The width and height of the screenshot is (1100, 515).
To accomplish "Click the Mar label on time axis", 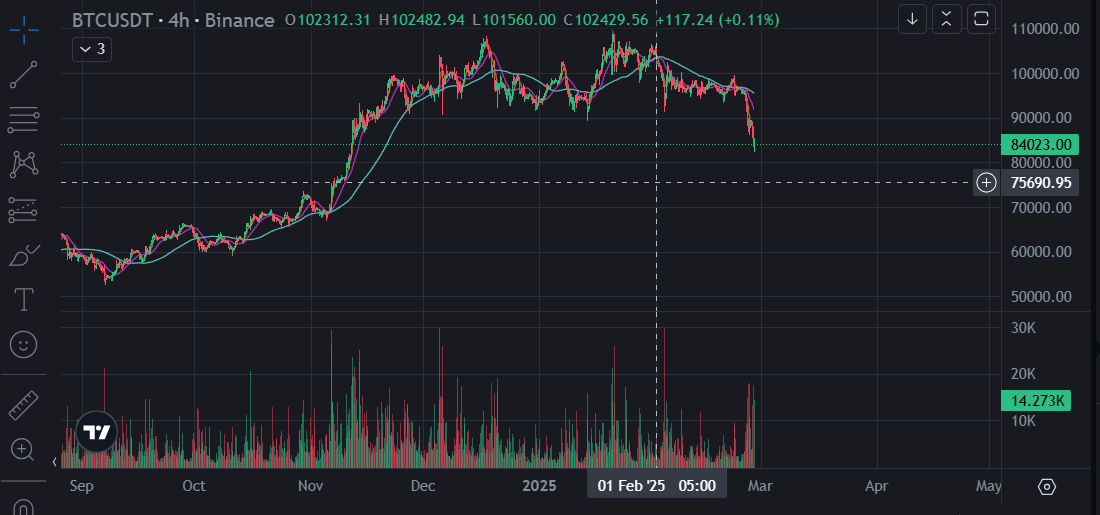I will [x=760, y=486].
